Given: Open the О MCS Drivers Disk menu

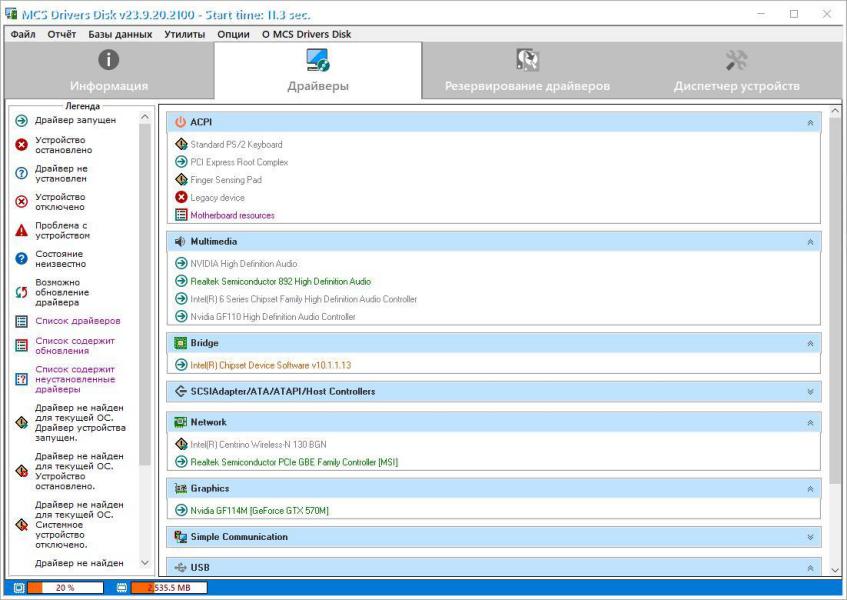Looking at the screenshot, I should point(306,34).
